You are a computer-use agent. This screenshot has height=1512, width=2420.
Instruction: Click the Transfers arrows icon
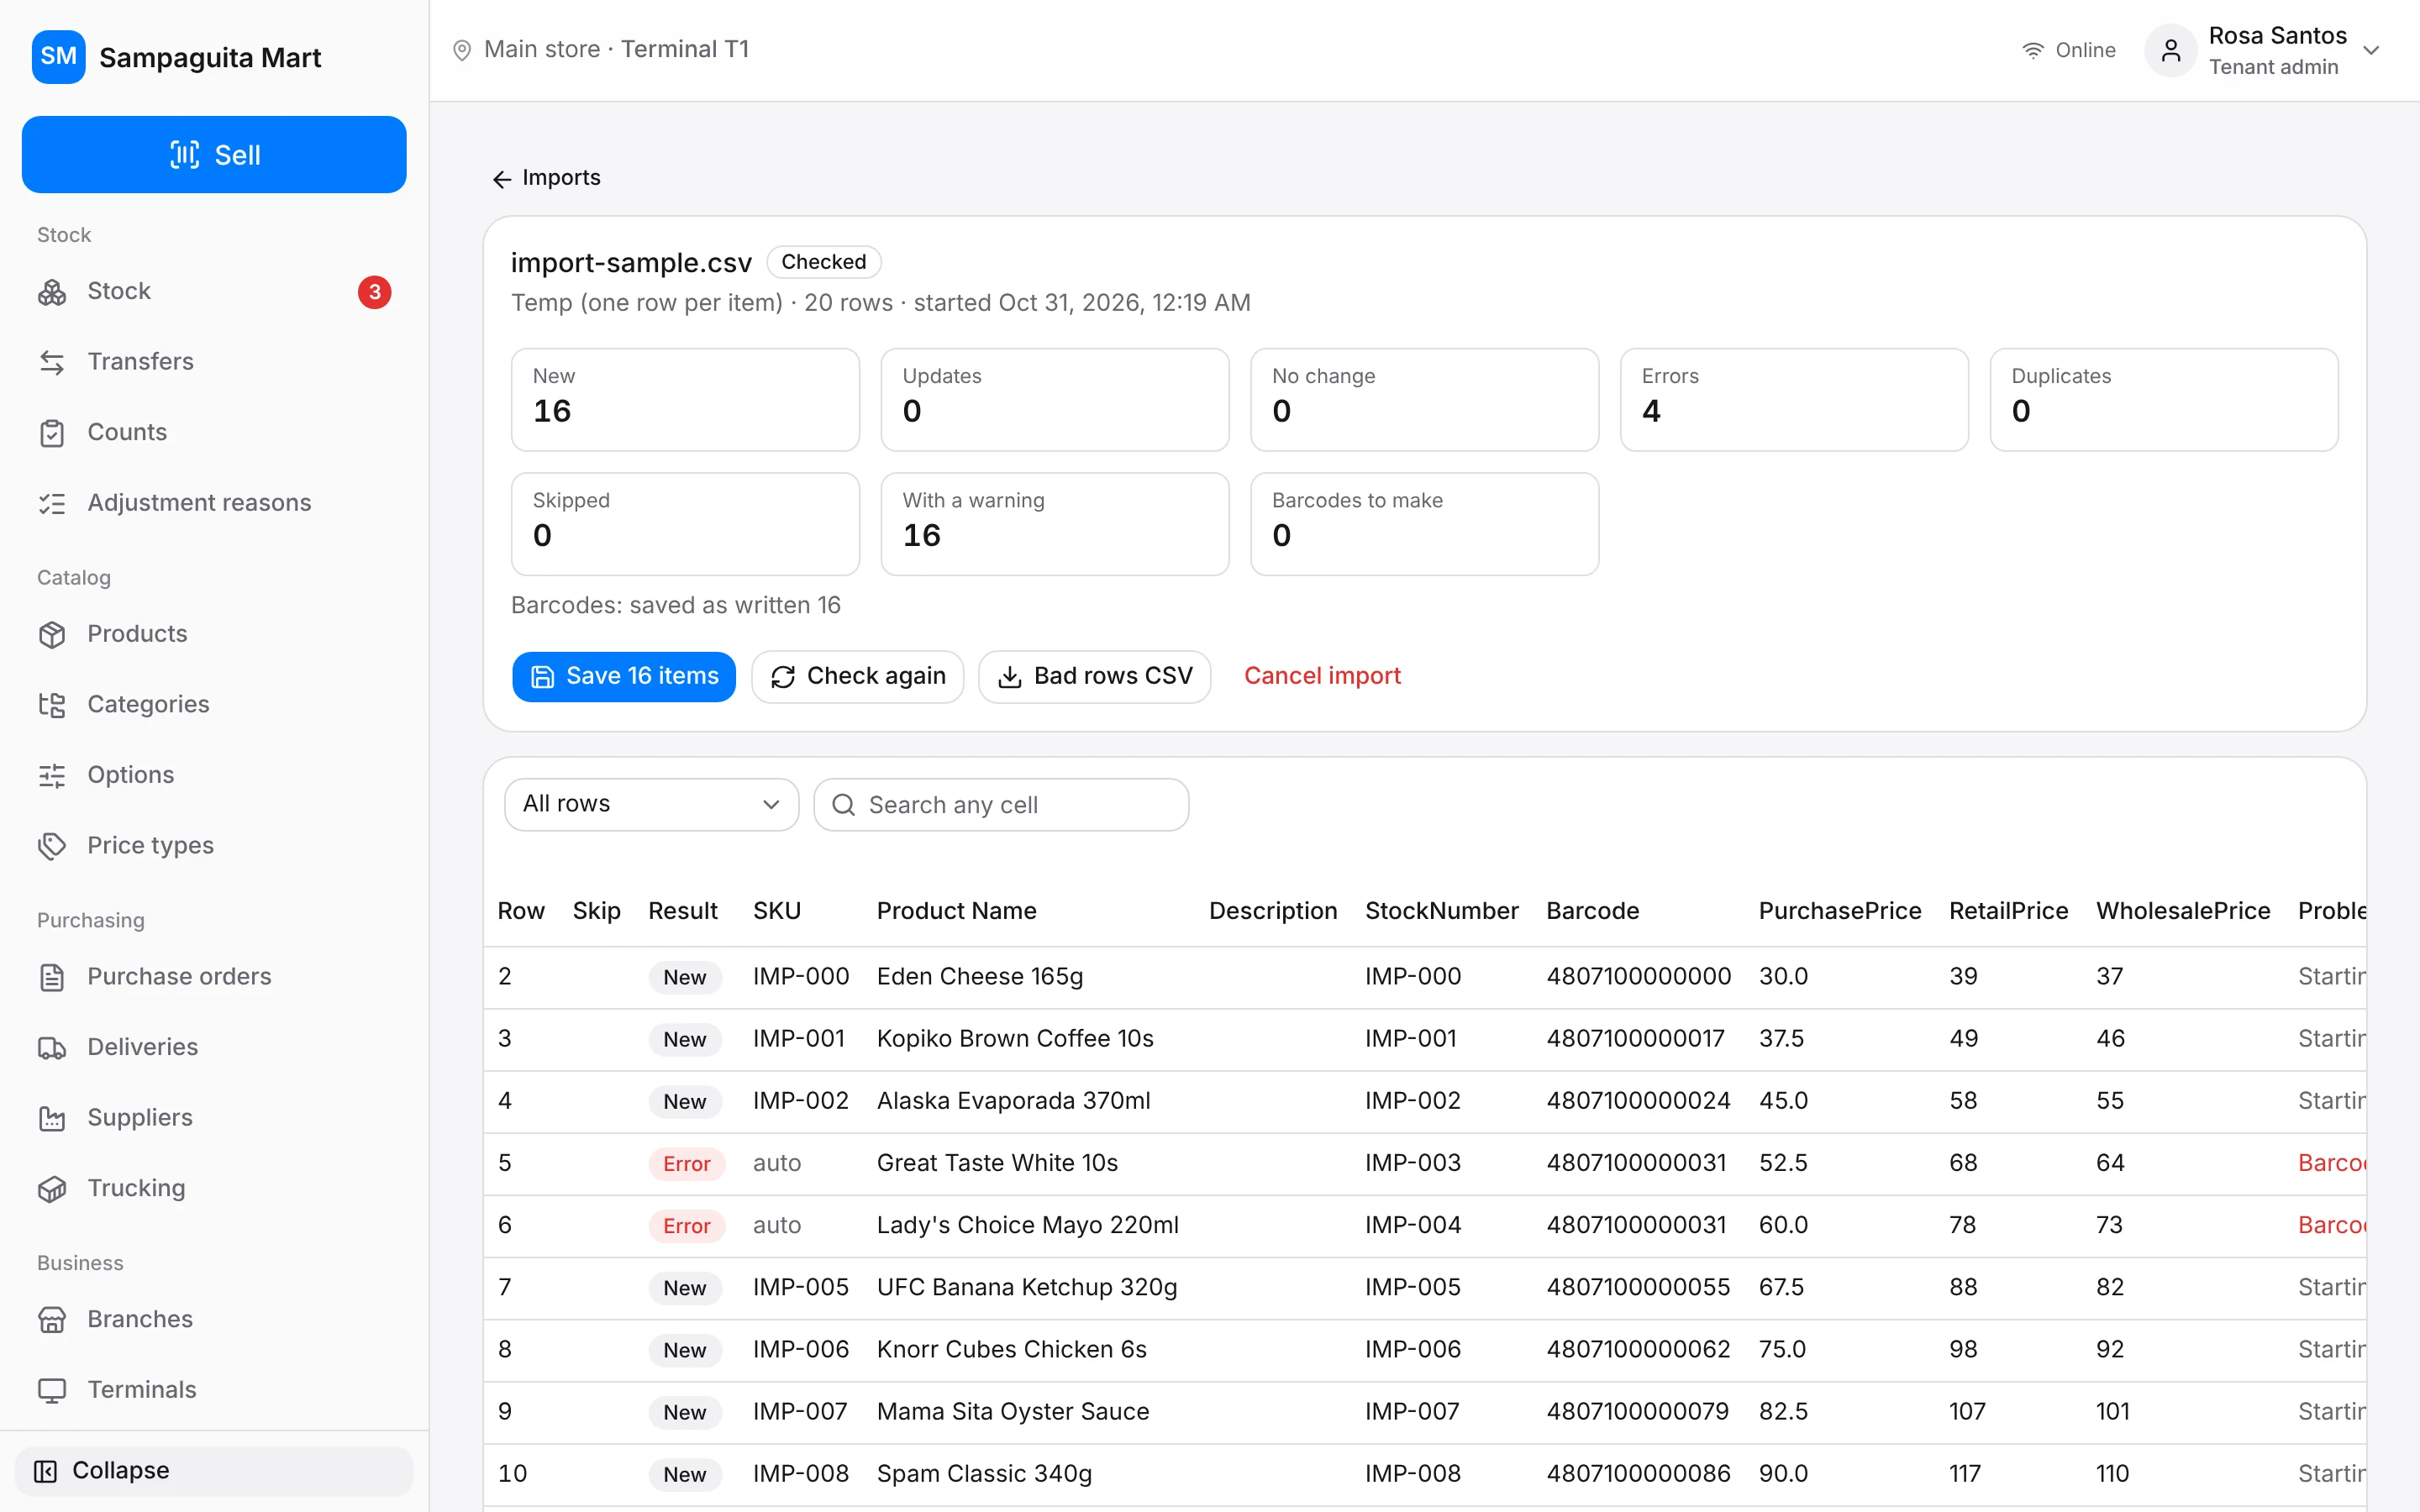point(52,362)
